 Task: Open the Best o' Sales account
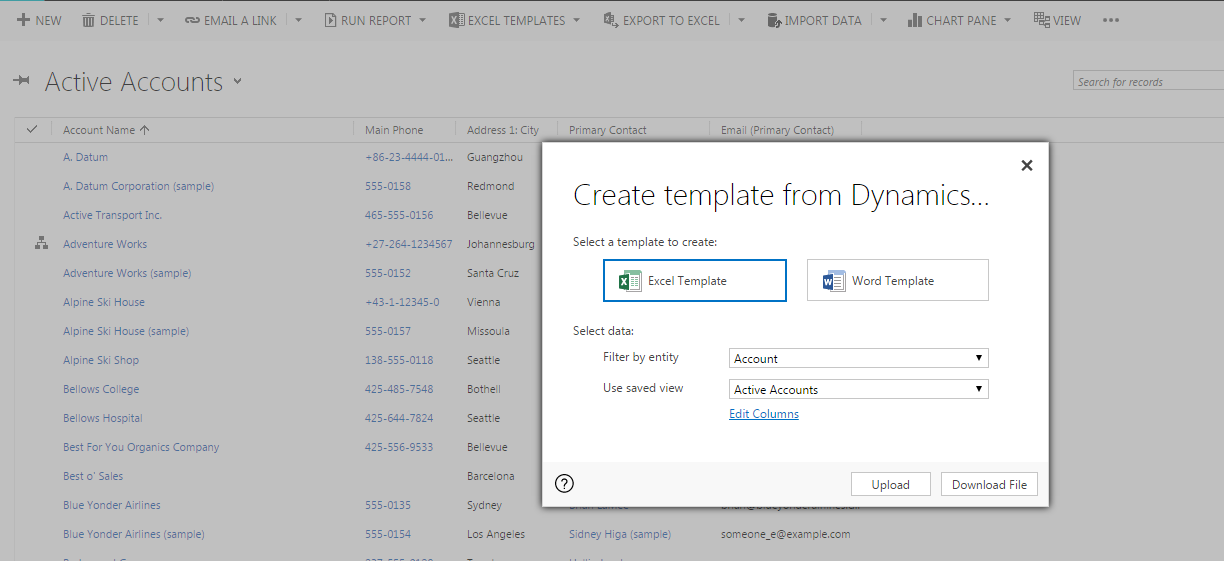93,476
